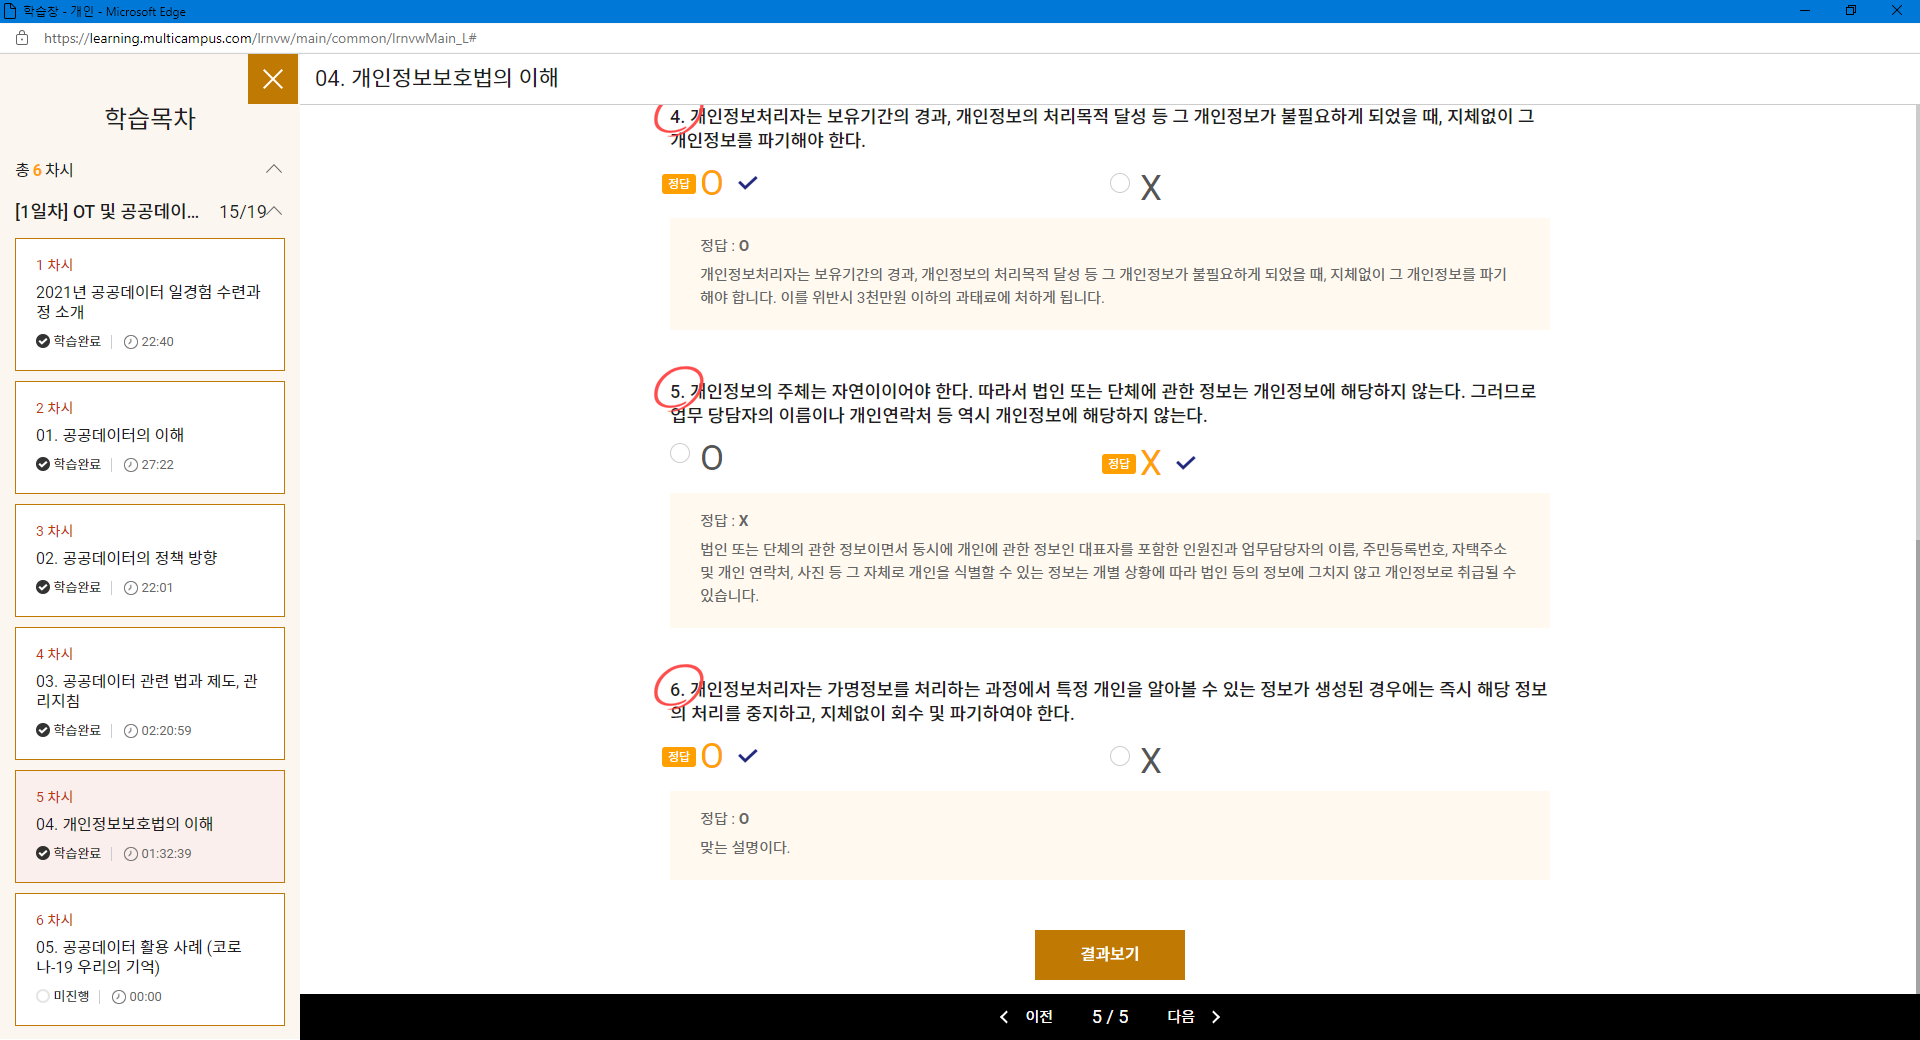Image resolution: width=1920 pixels, height=1040 pixels.
Task: Click the checkmark next to question 6's O
Action: pos(748,756)
